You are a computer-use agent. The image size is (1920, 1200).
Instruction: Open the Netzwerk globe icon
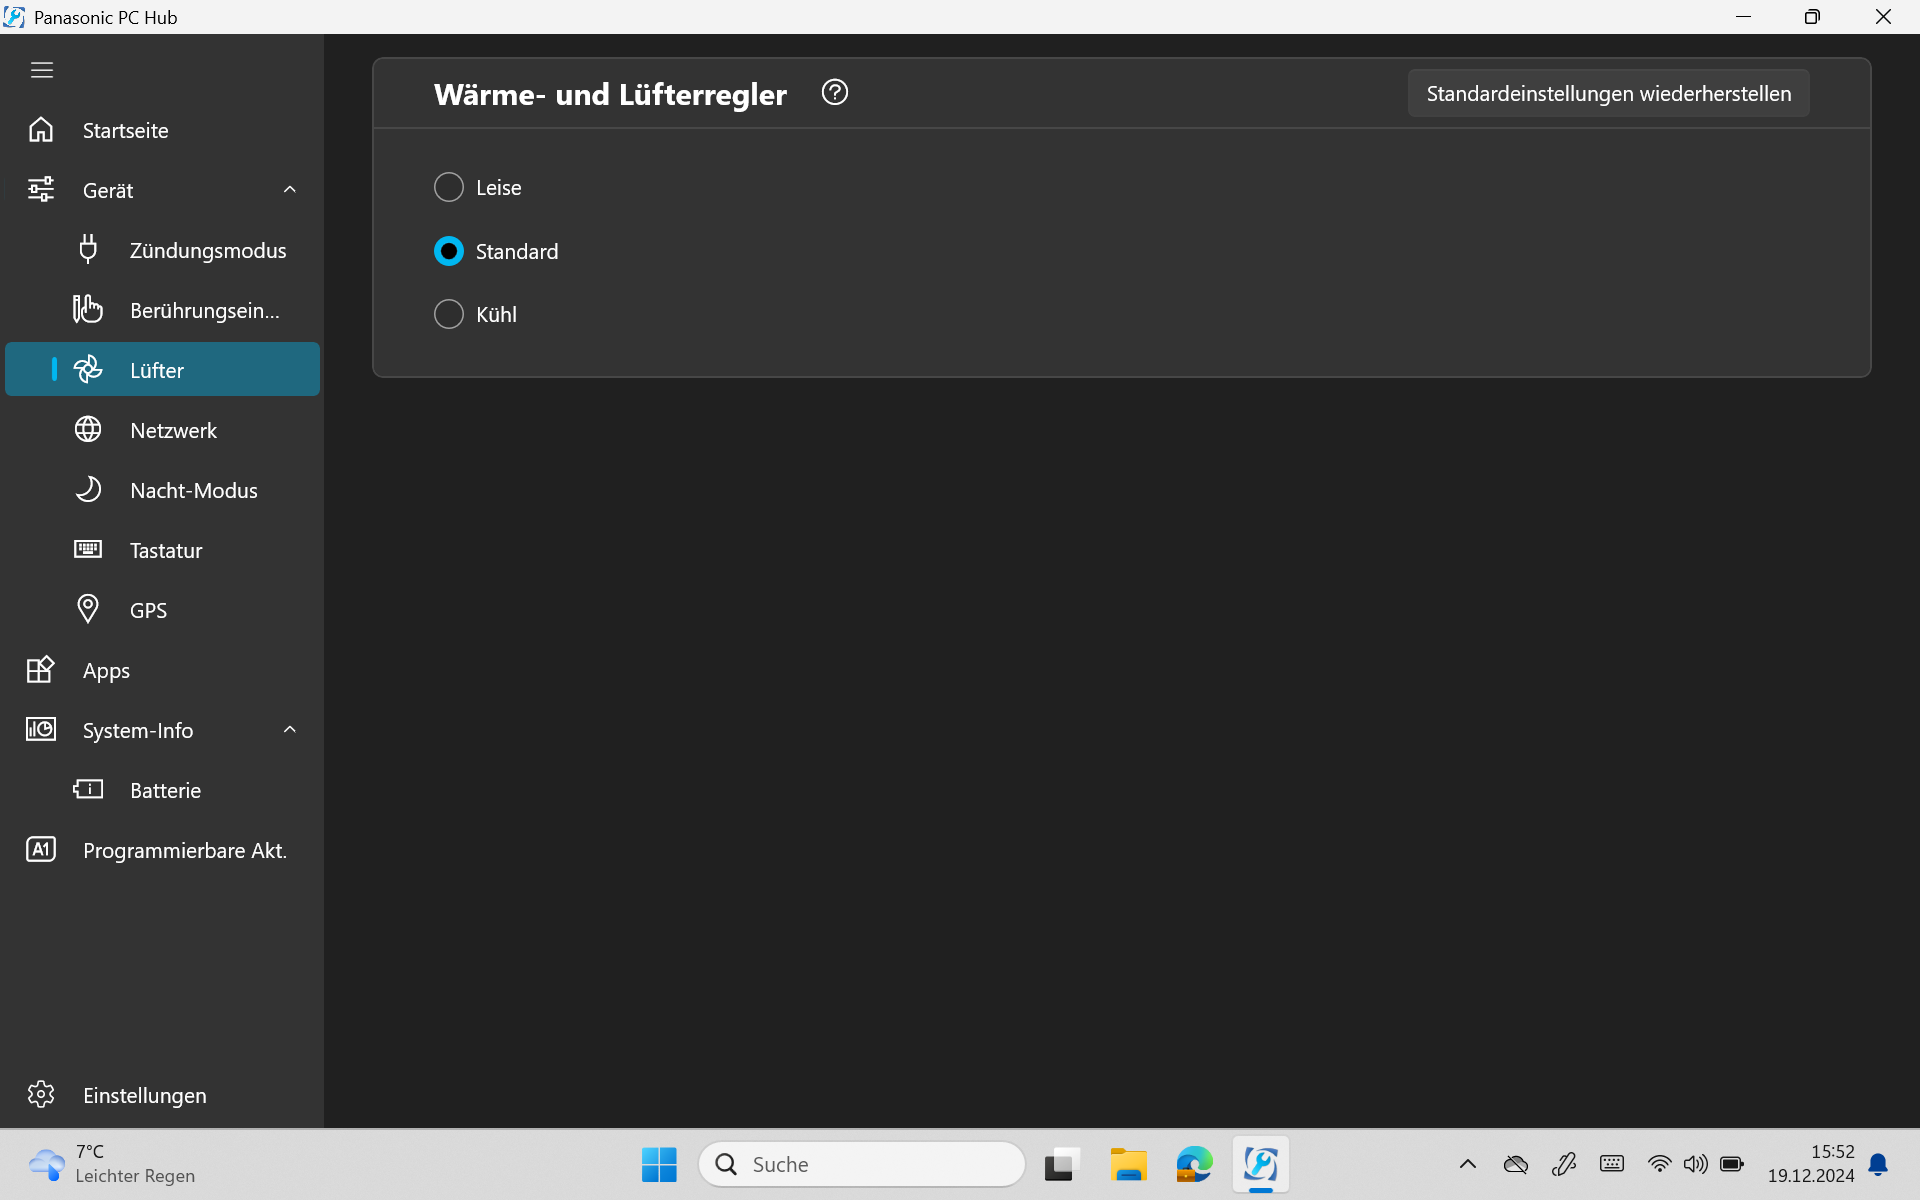88,430
